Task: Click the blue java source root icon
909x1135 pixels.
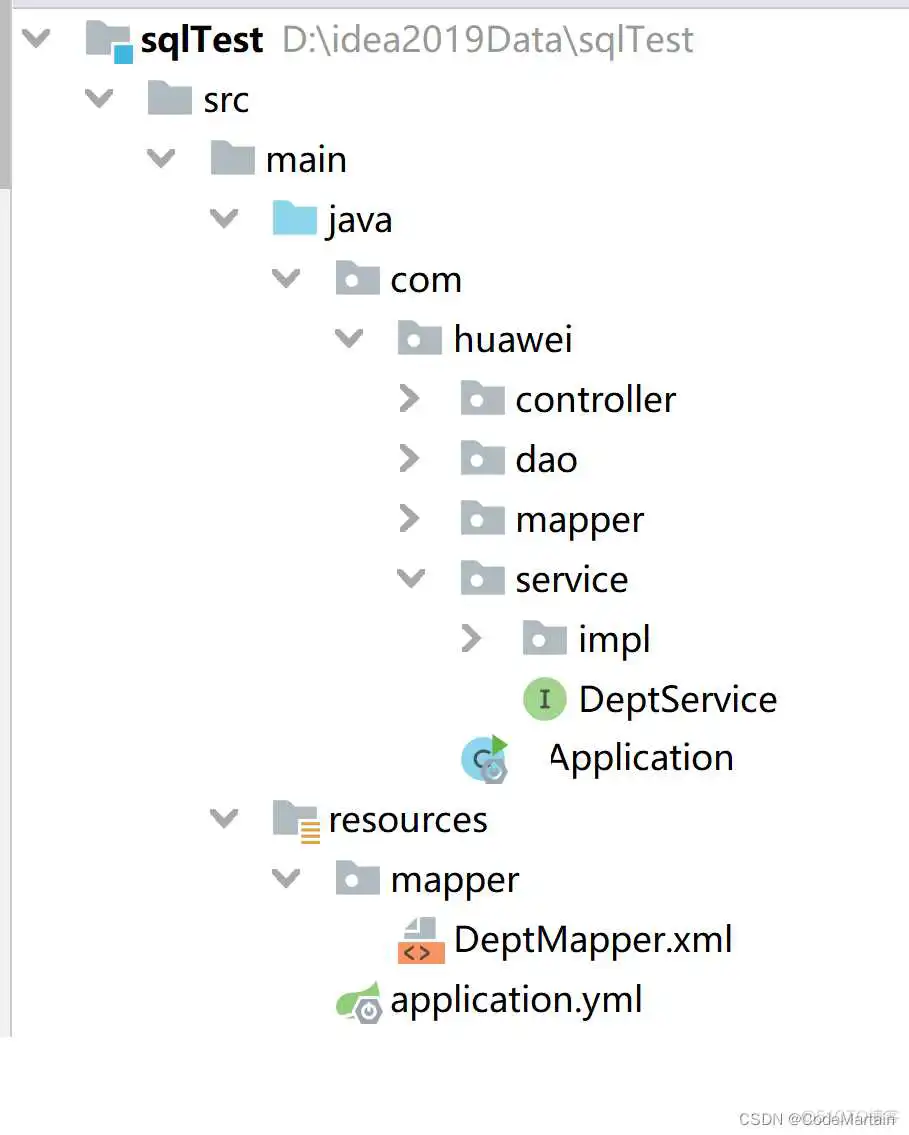Action: point(295,219)
